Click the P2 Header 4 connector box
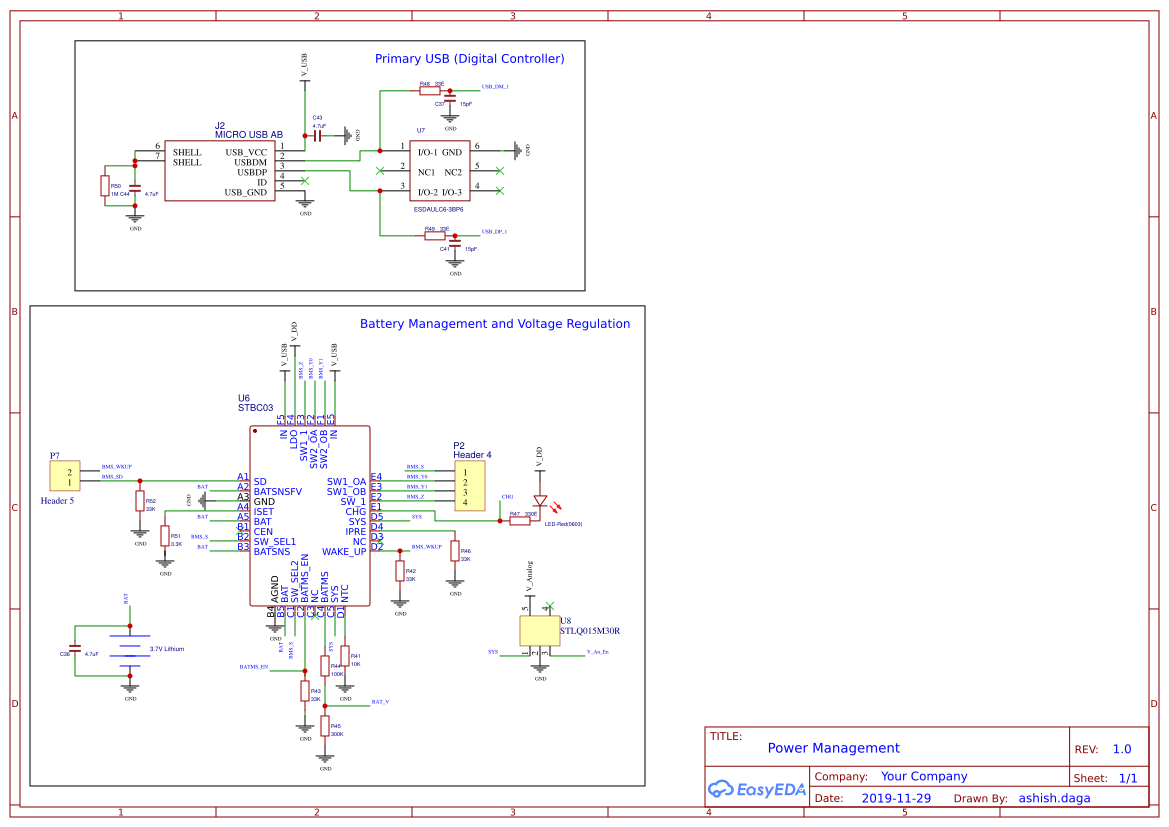Screen dimensions: 1169x827 (x=470, y=485)
